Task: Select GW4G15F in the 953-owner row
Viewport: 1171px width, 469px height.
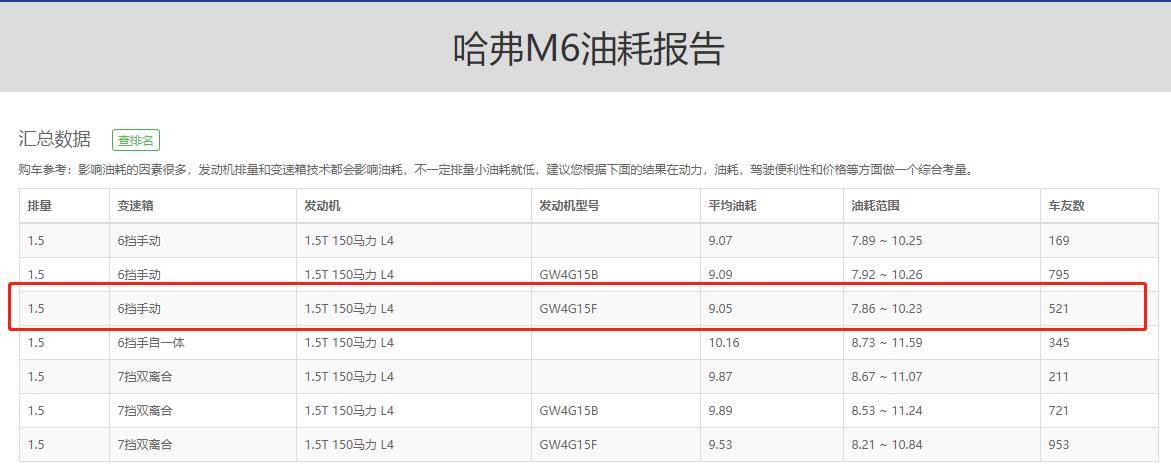Action: tap(568, 444)
